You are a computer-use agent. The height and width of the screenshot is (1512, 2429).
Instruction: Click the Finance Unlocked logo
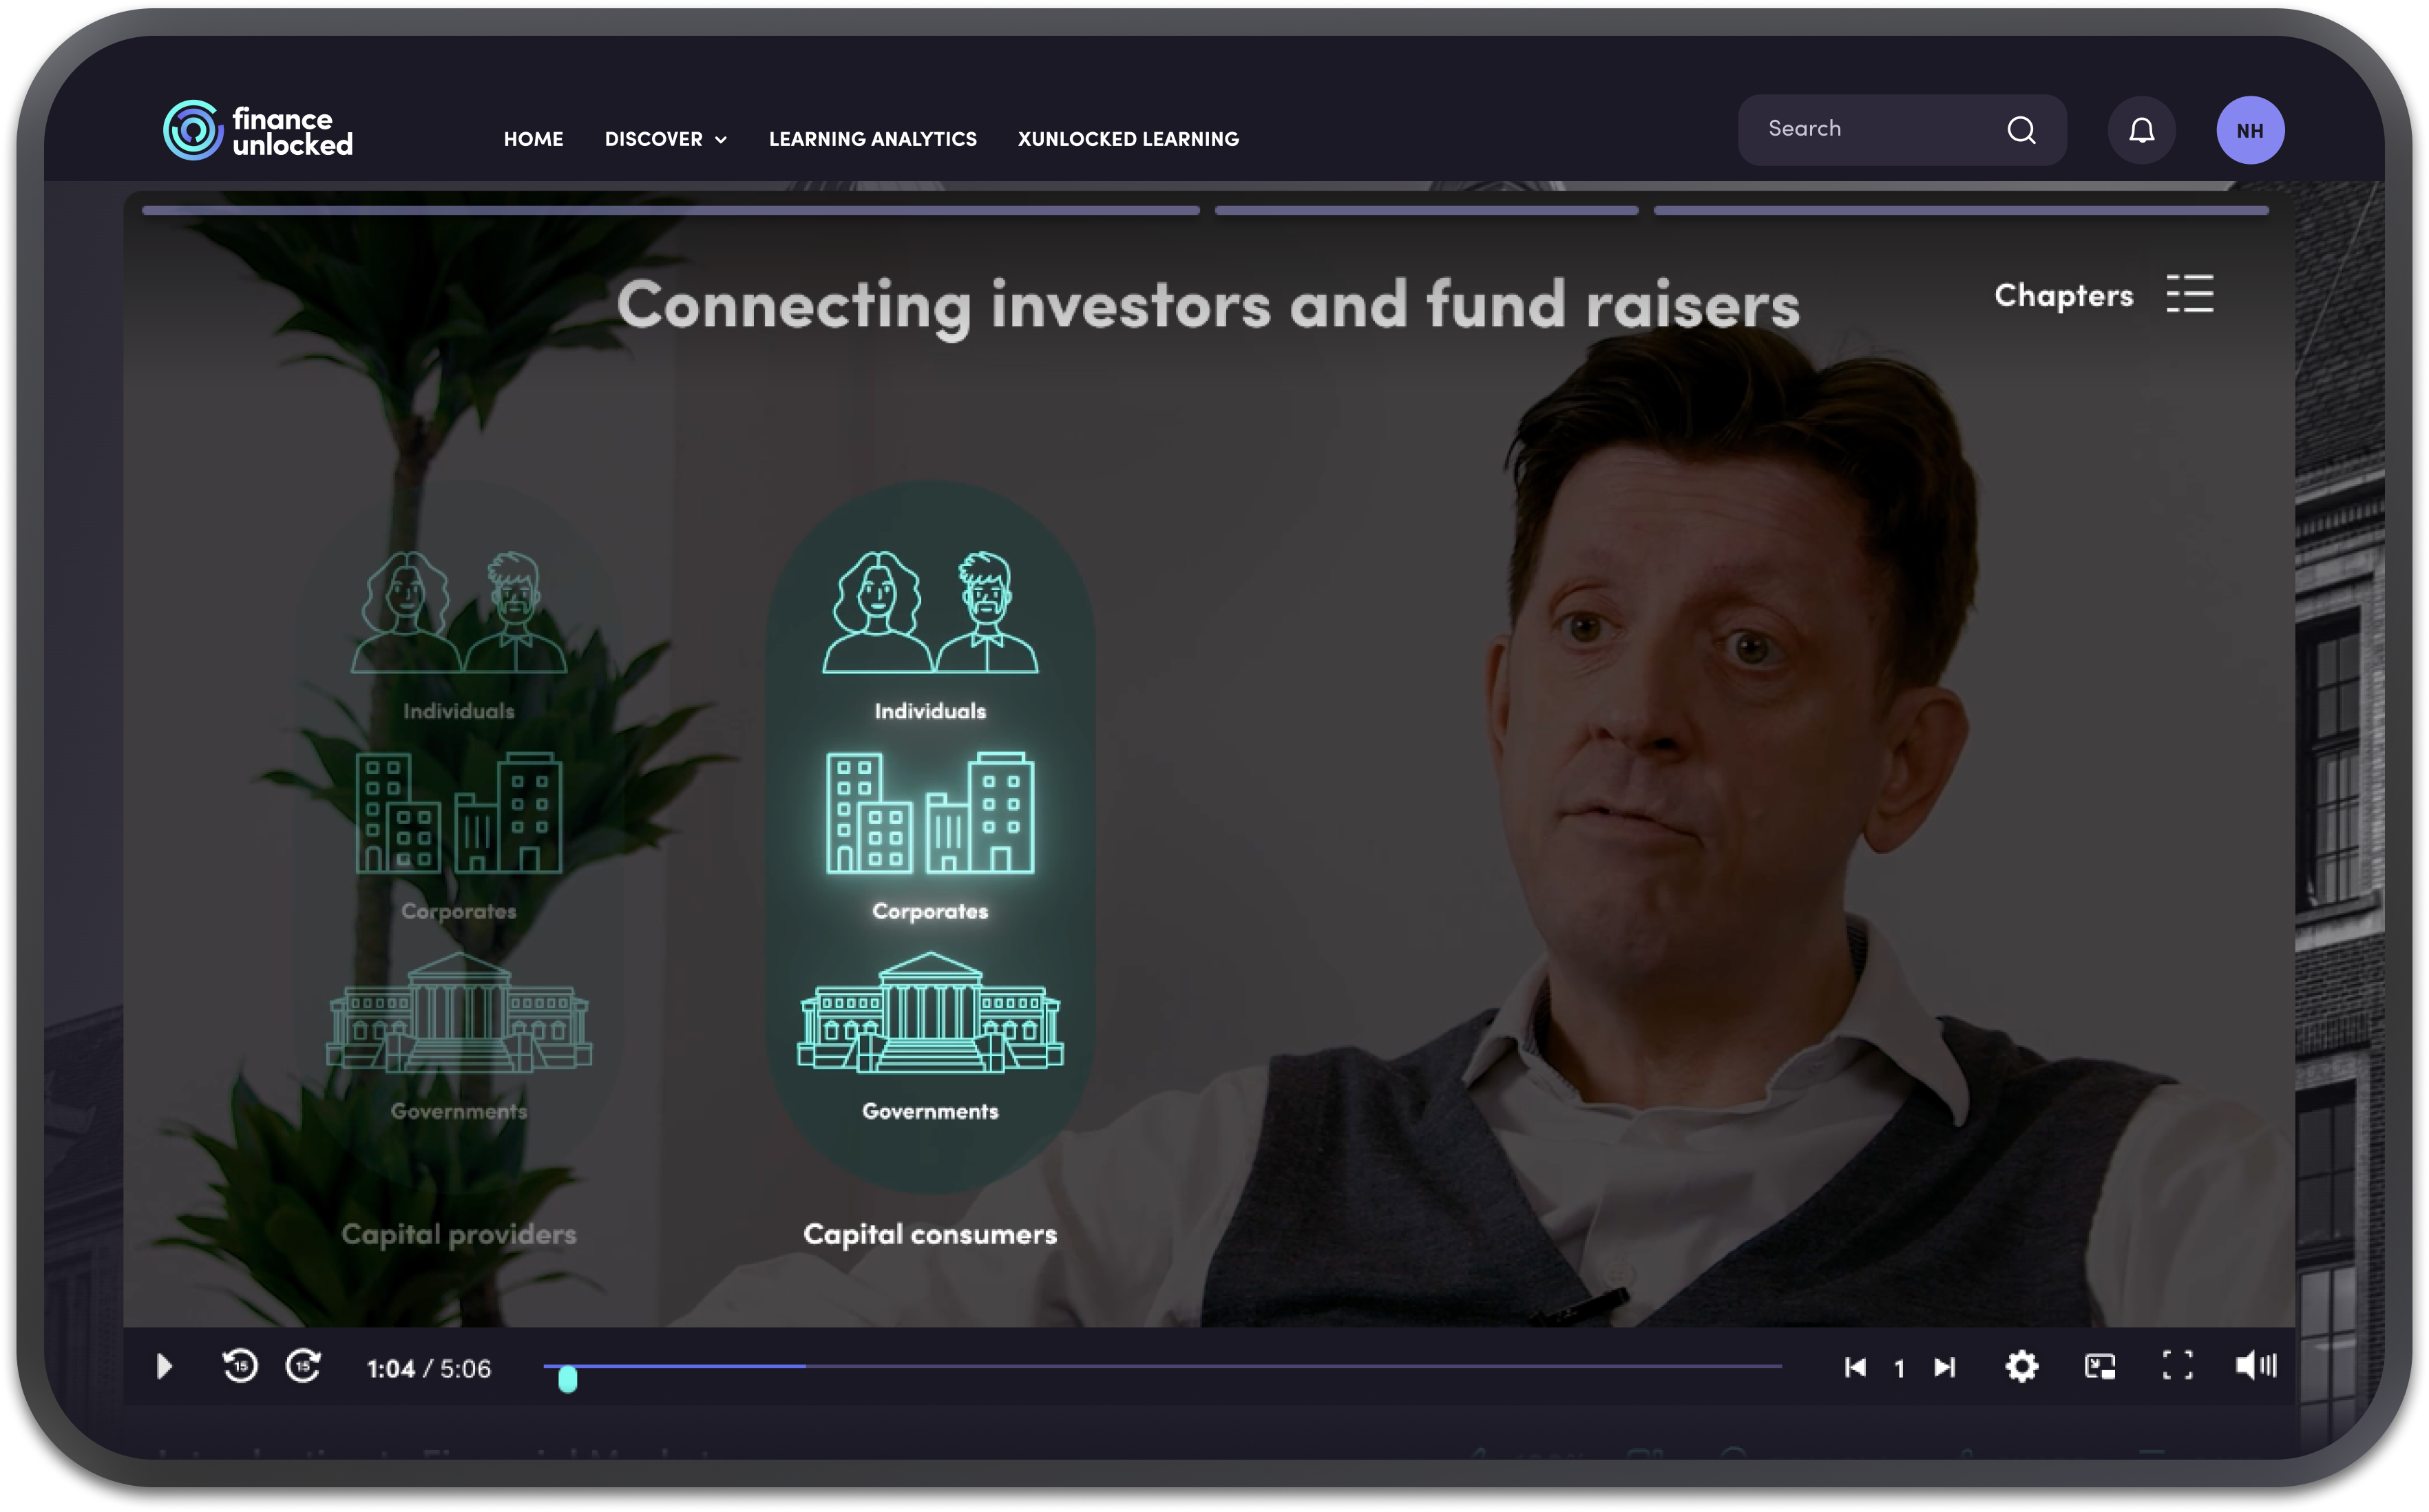pos(258,130)
